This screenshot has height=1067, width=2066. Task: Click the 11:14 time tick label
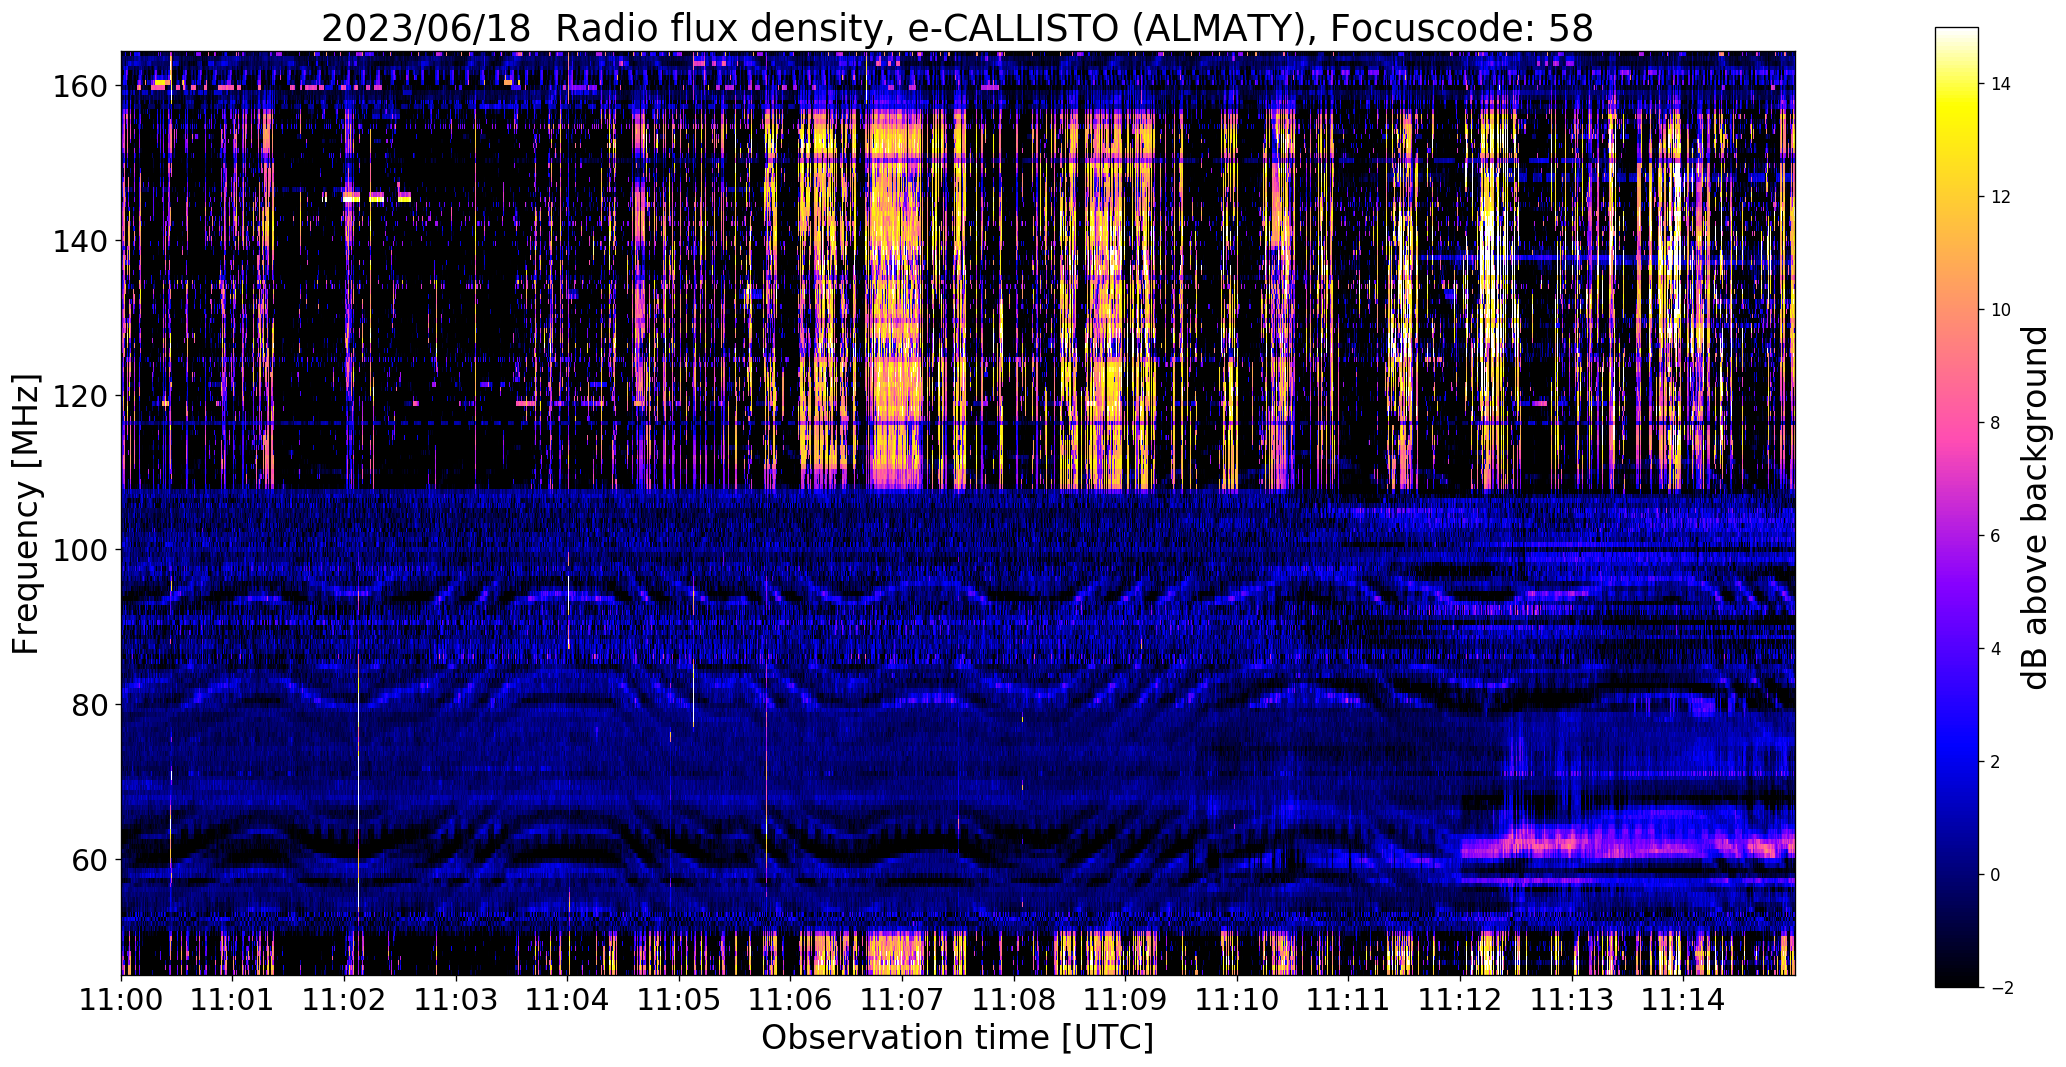(x=1683, y=998)
